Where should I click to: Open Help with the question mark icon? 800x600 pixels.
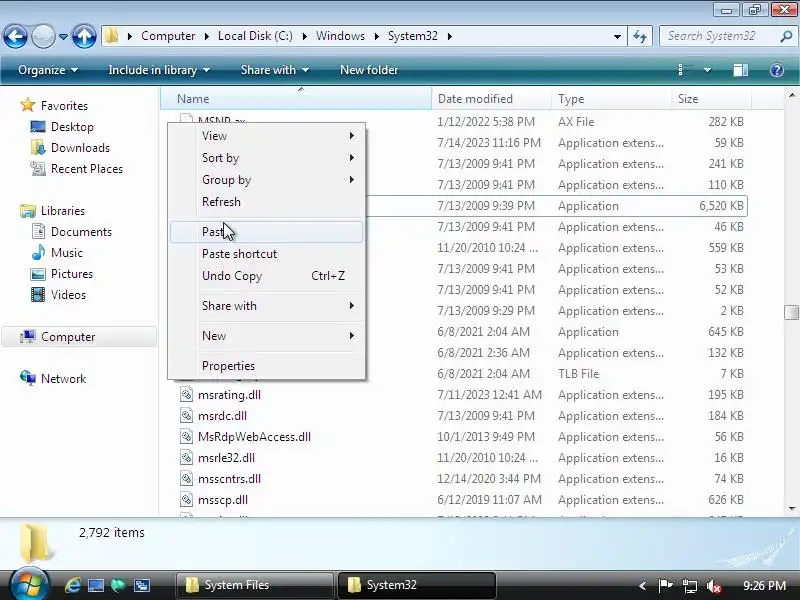coord(777,70)
